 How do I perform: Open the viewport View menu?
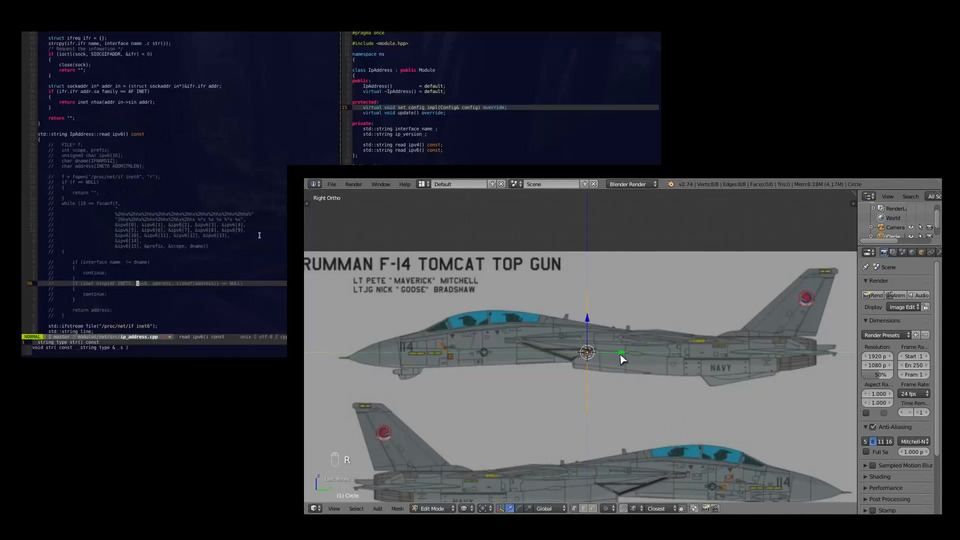334,508
